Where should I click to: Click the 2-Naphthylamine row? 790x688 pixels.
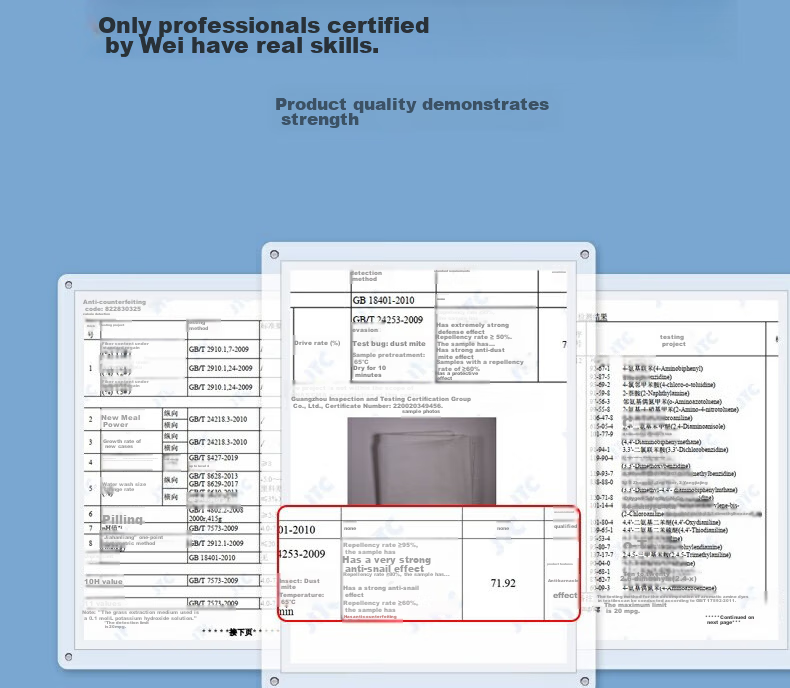(655, 393)
